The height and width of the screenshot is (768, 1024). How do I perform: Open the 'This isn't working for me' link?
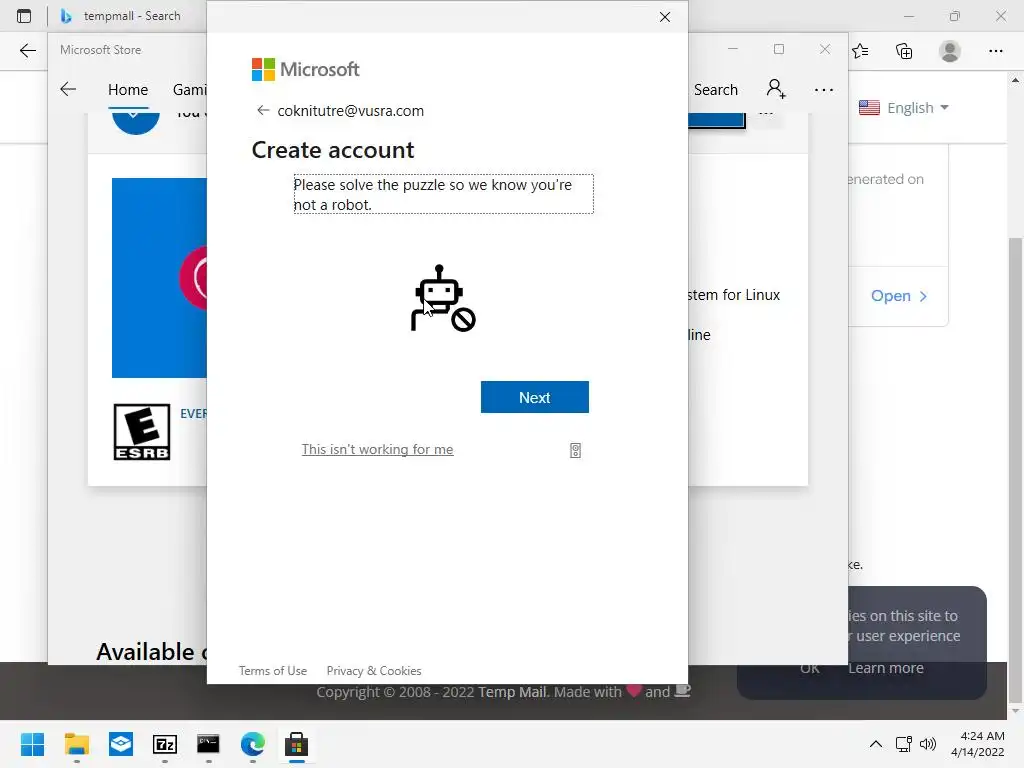(x=377, y=449)
